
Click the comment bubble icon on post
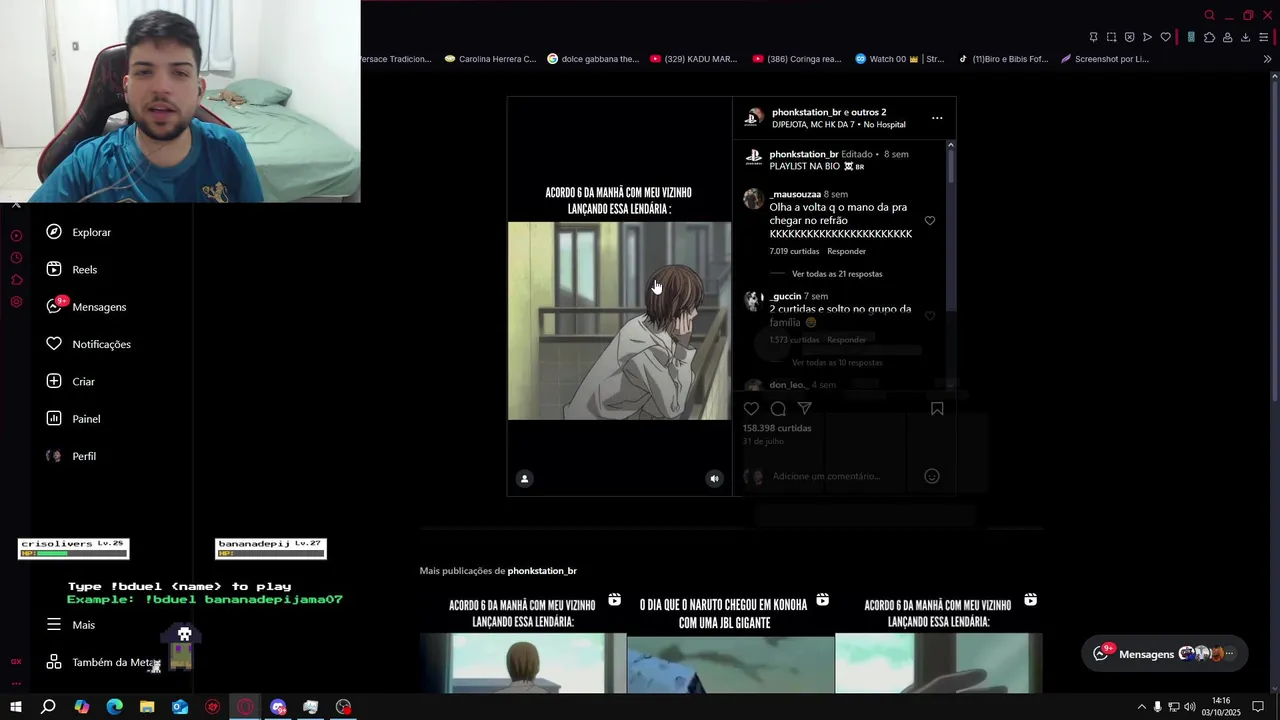tap(778, 408)
